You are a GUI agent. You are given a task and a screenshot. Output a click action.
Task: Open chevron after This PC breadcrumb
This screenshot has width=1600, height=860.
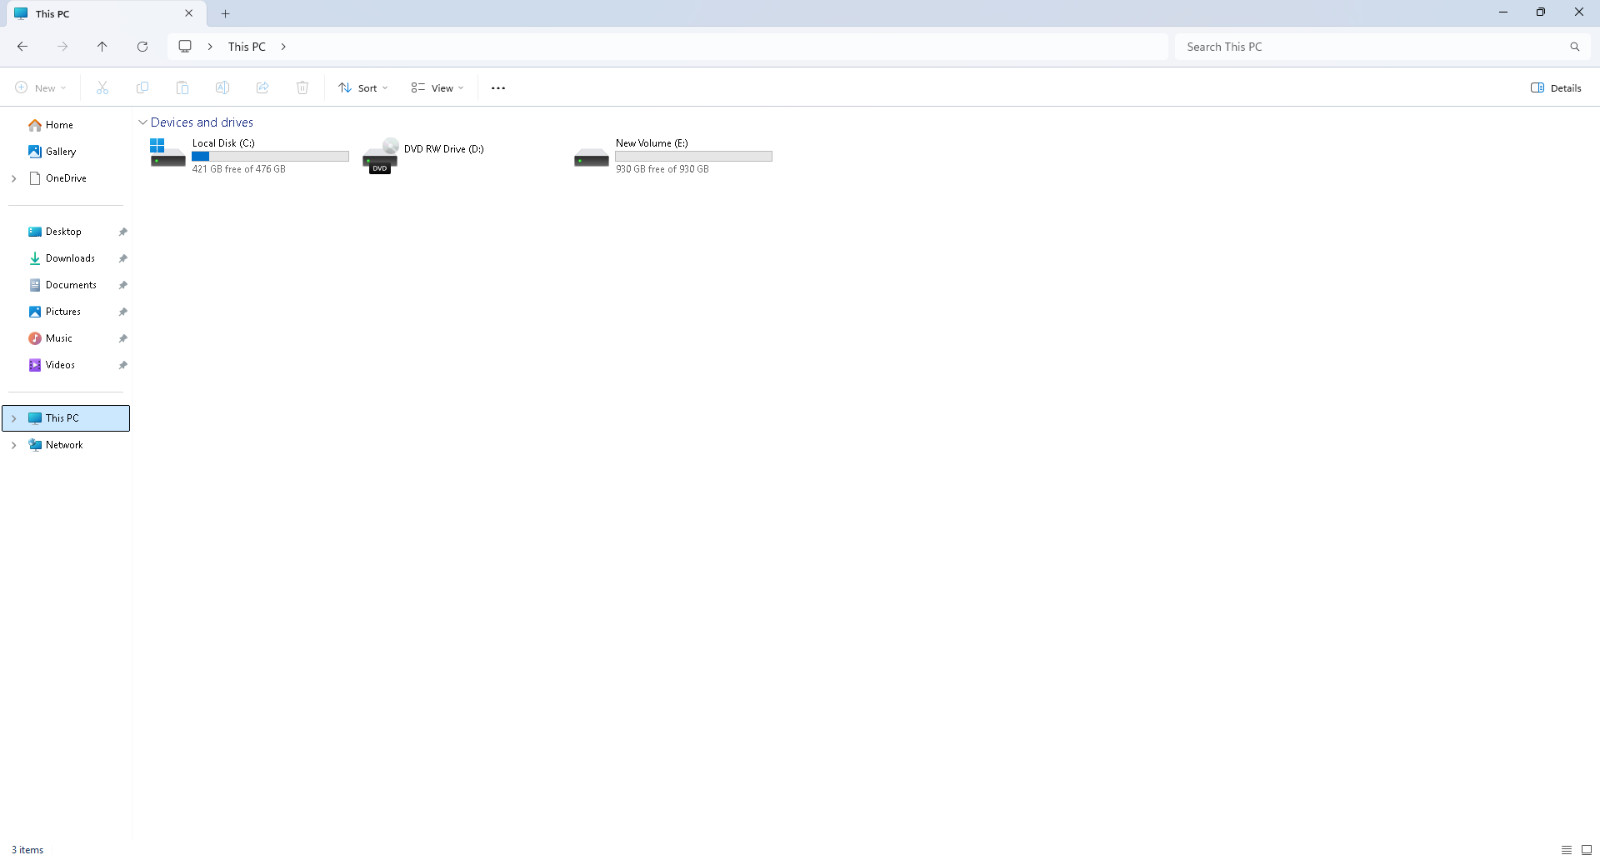pyautogui.click(x=284, y=47)
